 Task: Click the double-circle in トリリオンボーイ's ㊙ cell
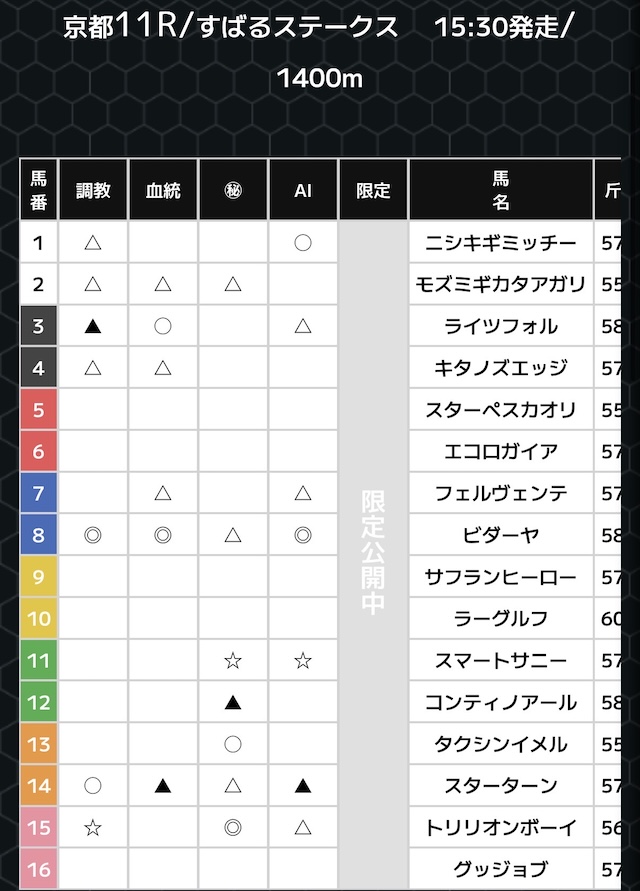[x=233, y=828]
